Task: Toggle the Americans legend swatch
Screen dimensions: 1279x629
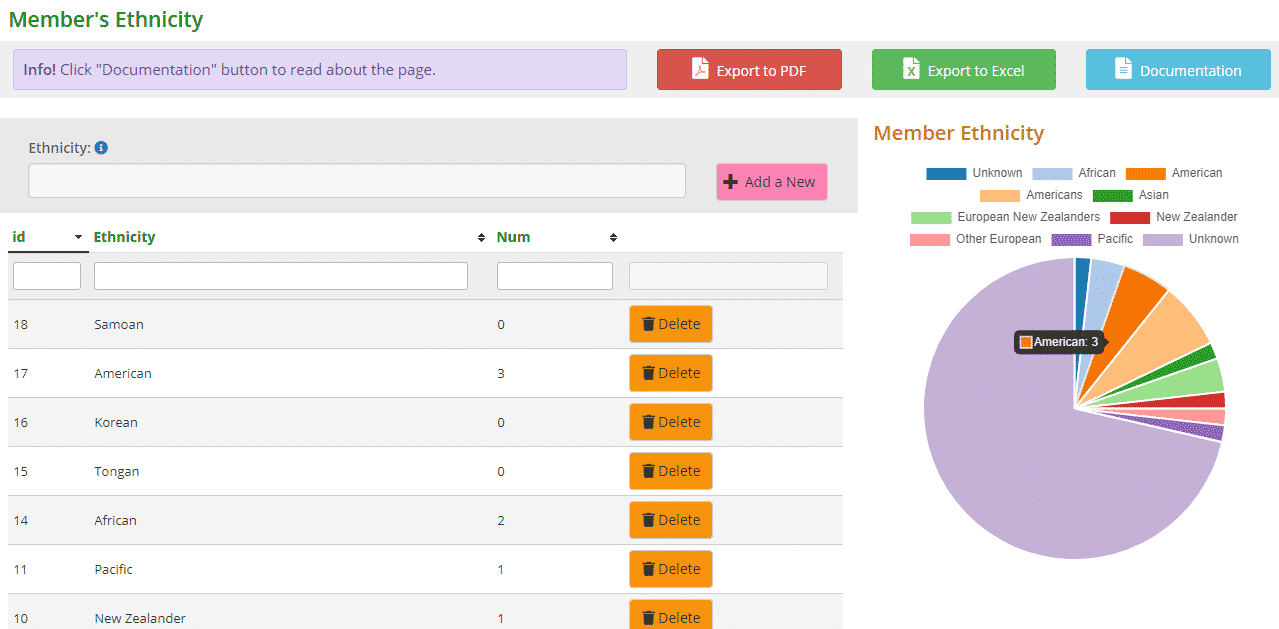Action: pos(1000,195)
